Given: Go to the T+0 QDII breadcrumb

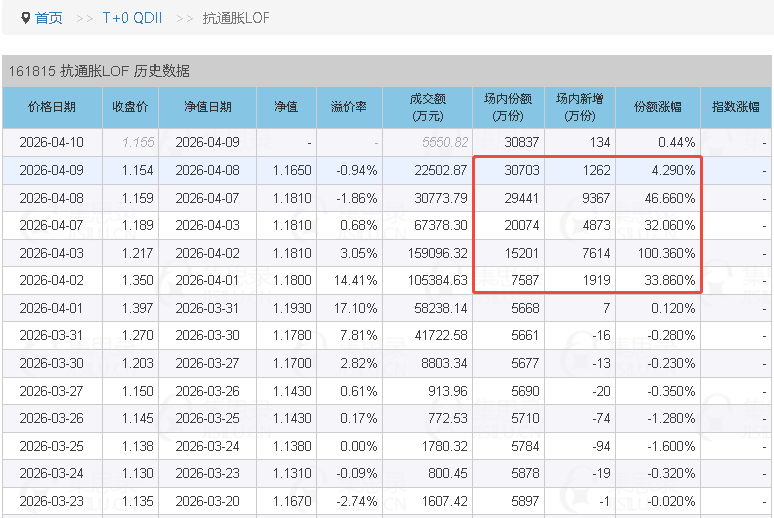Looking at the screenshot, I should (133, 18).
